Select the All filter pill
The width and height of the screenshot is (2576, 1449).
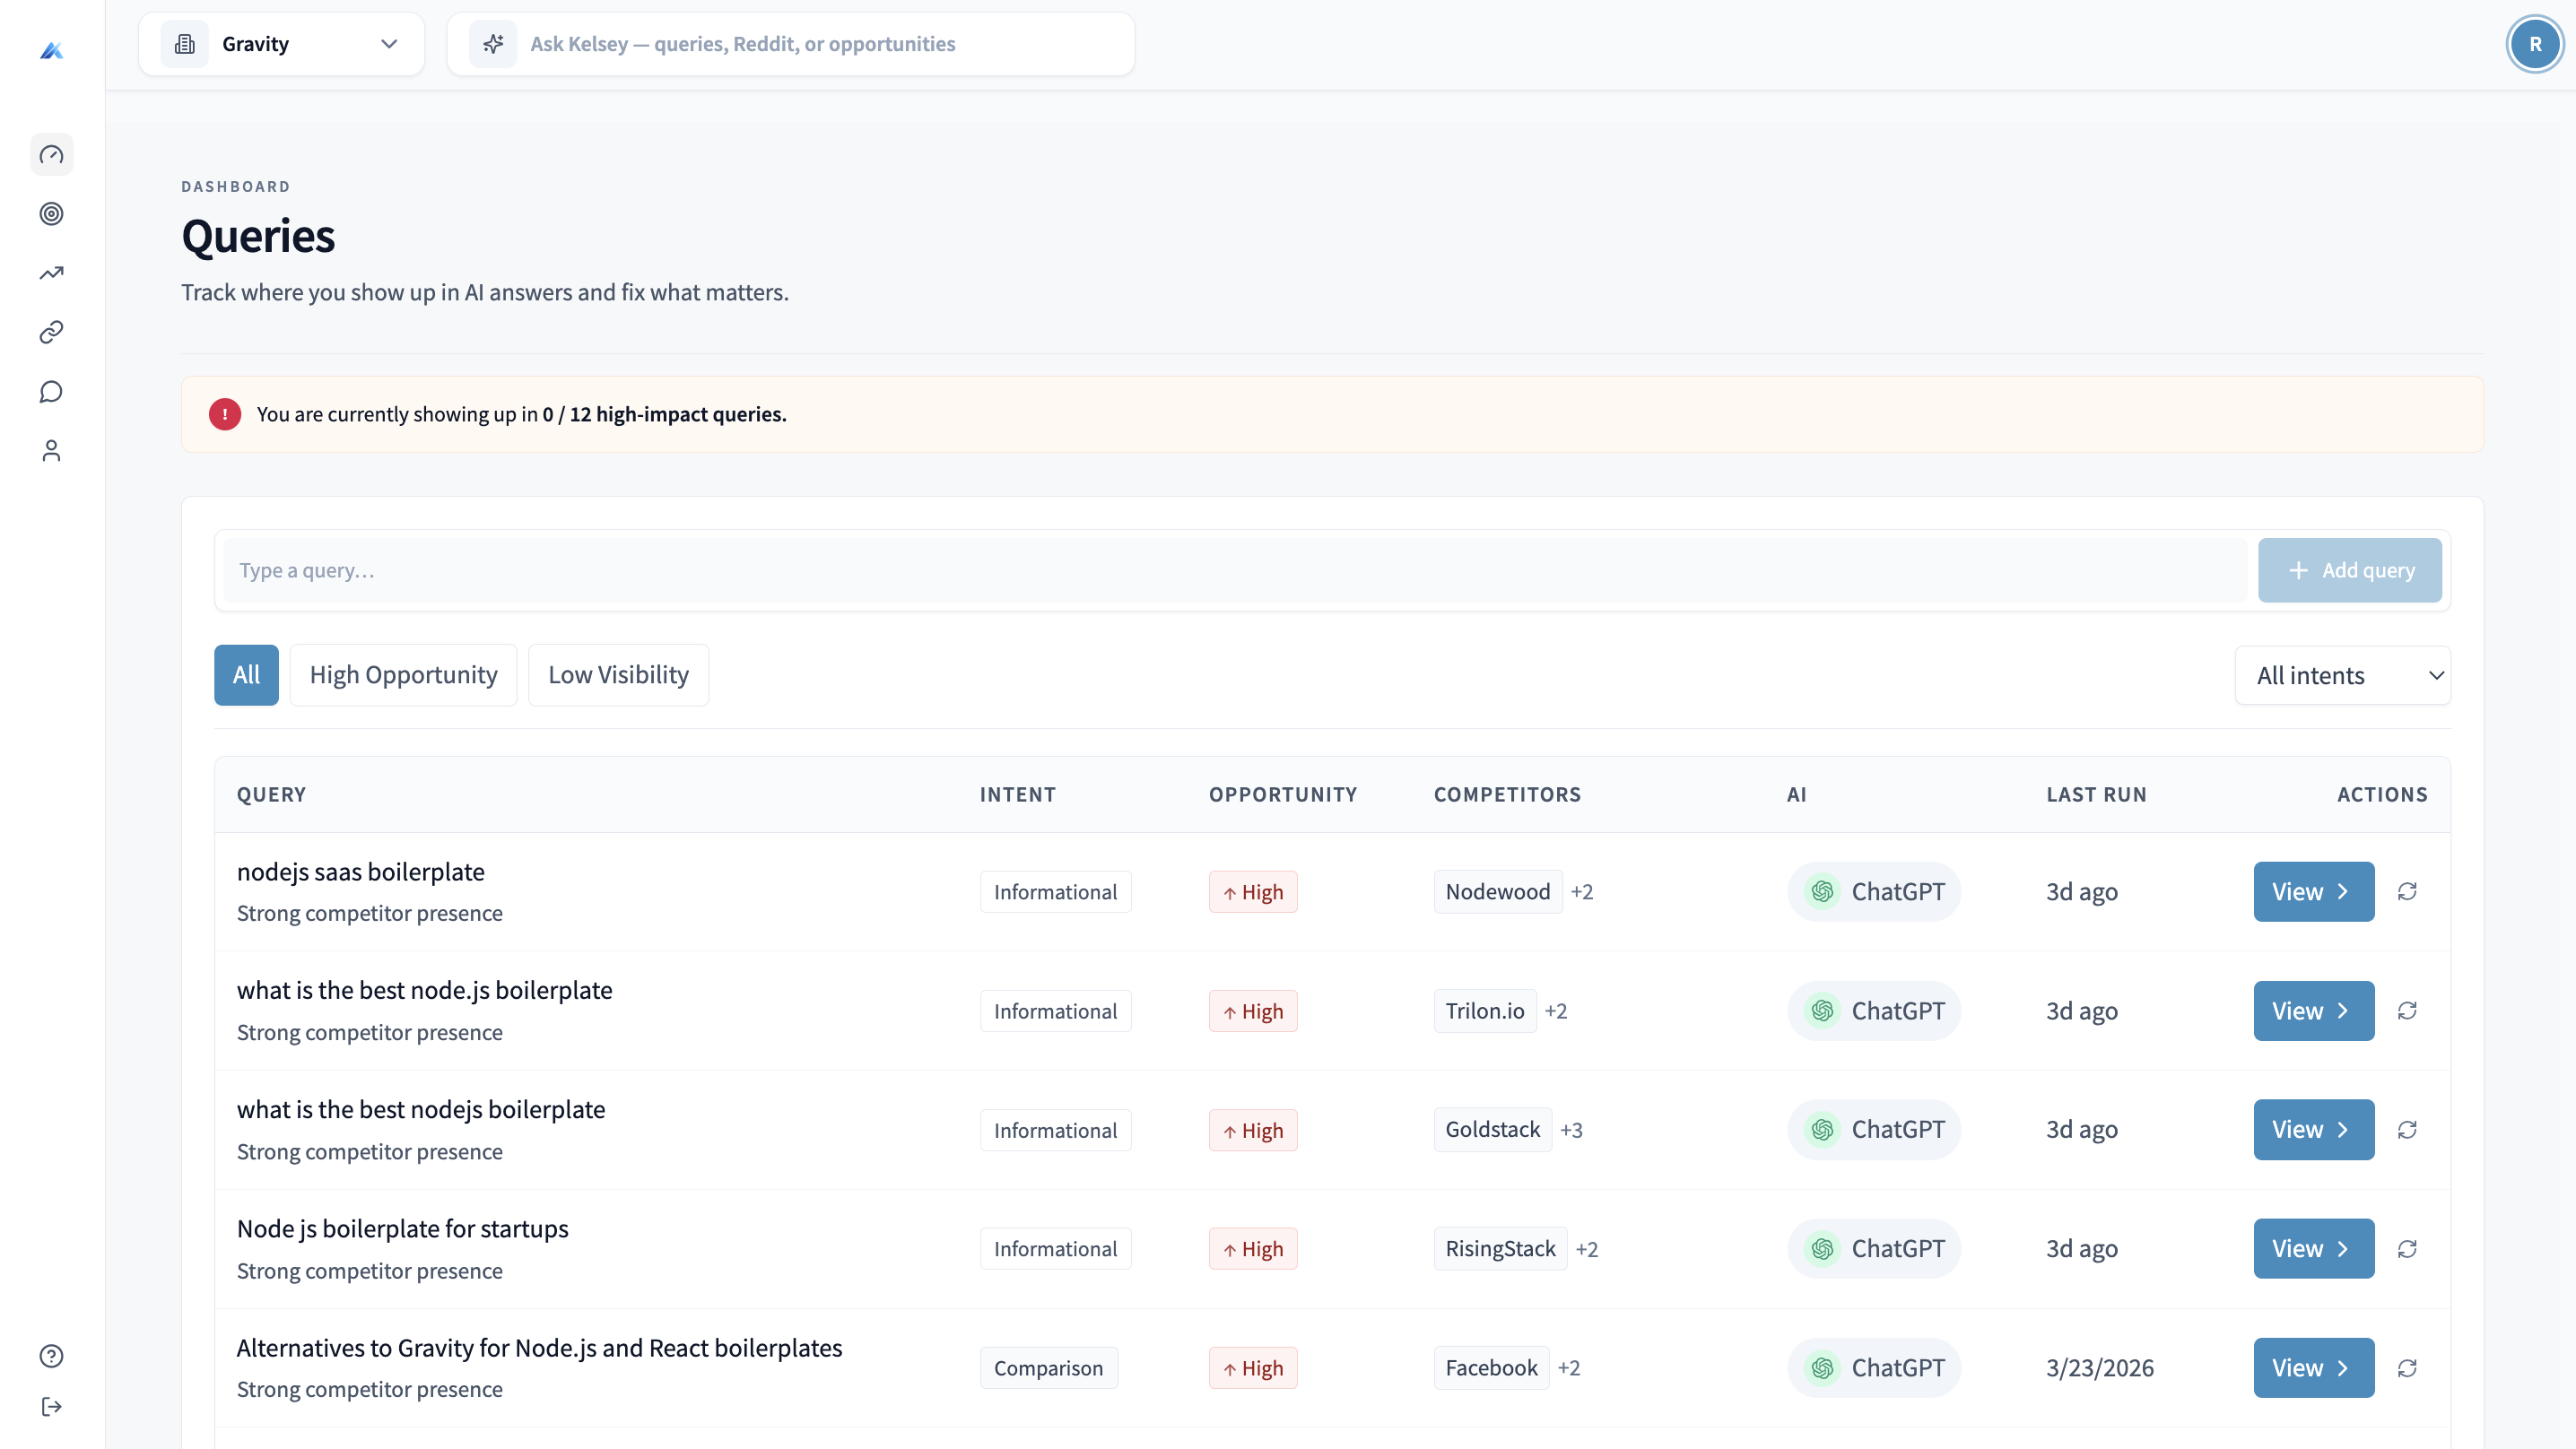(x=246, y=674)
